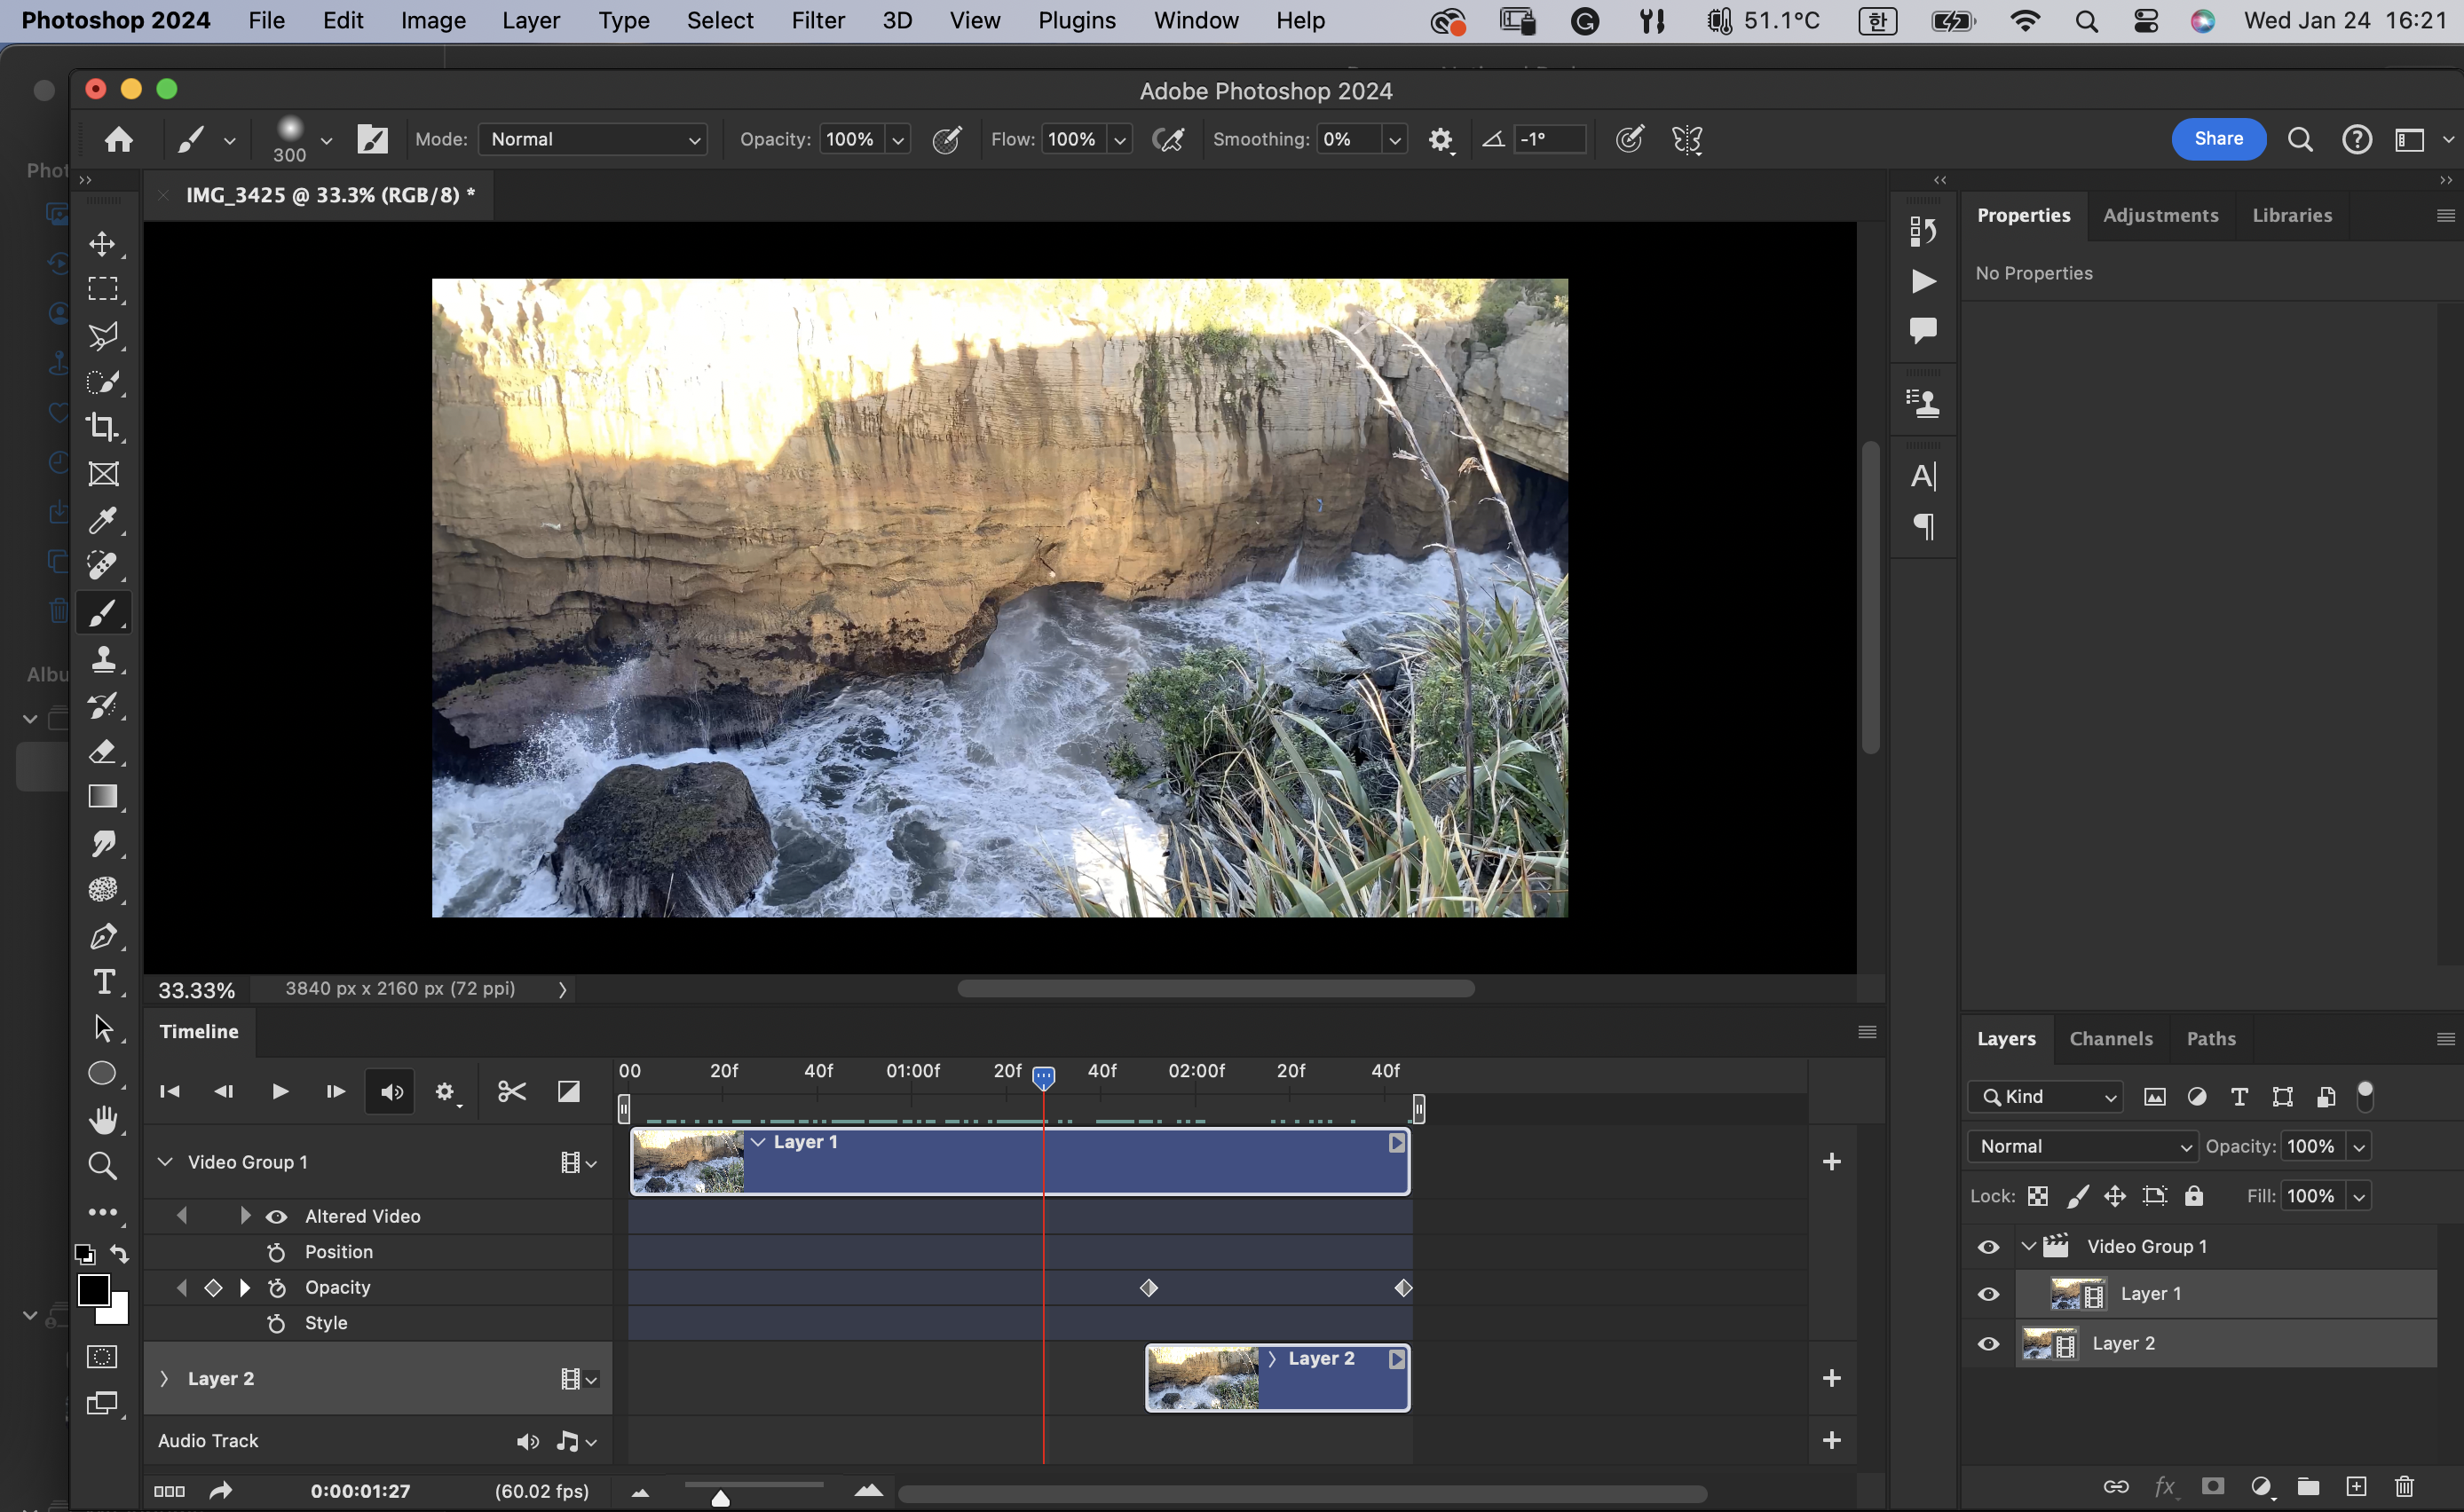The height and width of the screenshot is (1512, 2464).
Task: Click the foreground color swatch
Action: pyautogui.click(x=93, y=1290)
